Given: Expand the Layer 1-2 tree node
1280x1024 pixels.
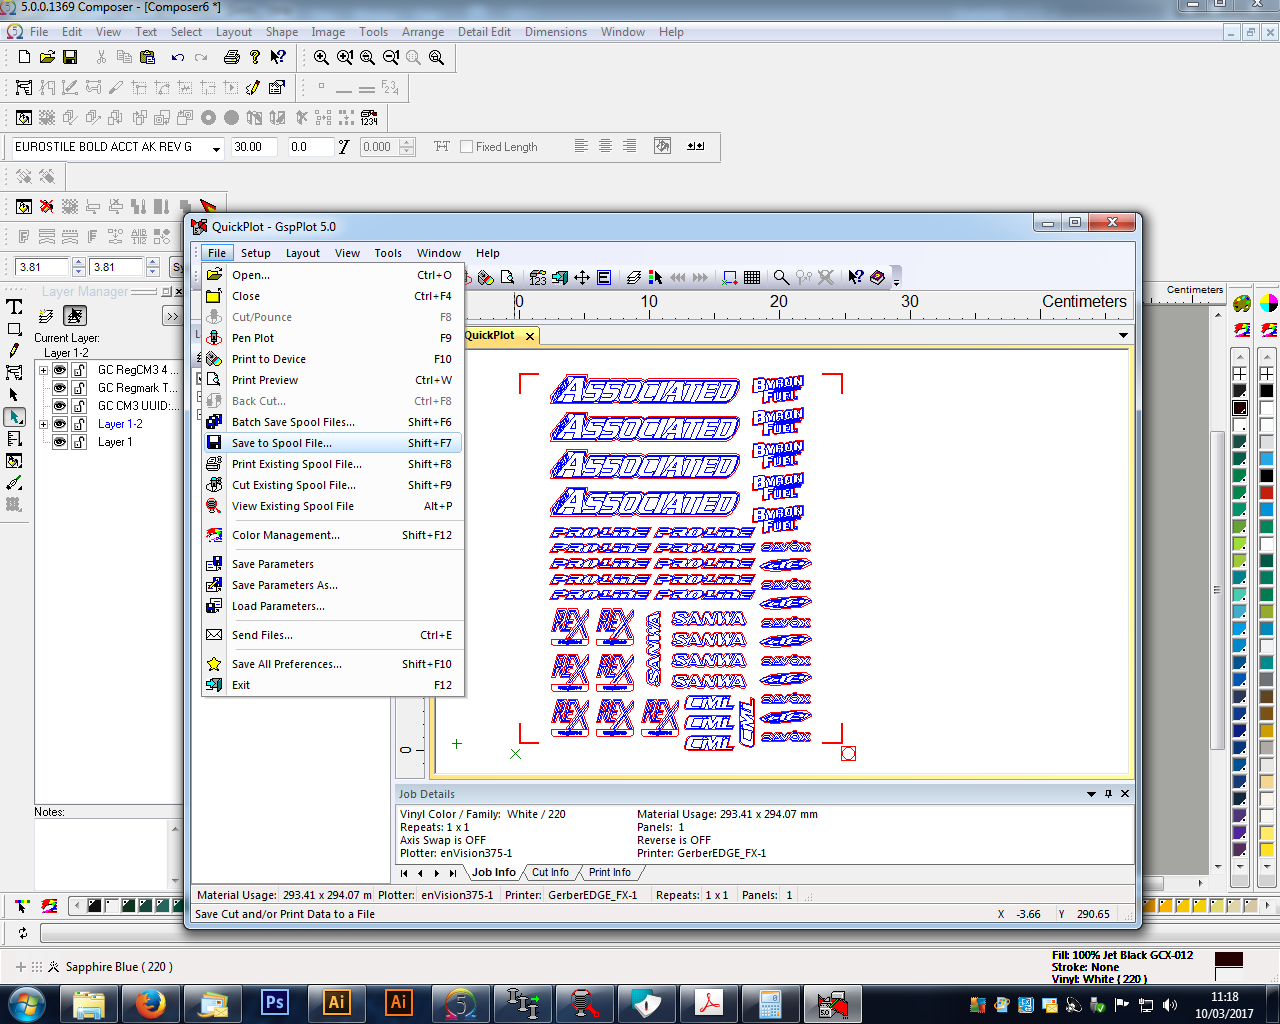Looking at the screenshot, I should (x=43, y=424).
